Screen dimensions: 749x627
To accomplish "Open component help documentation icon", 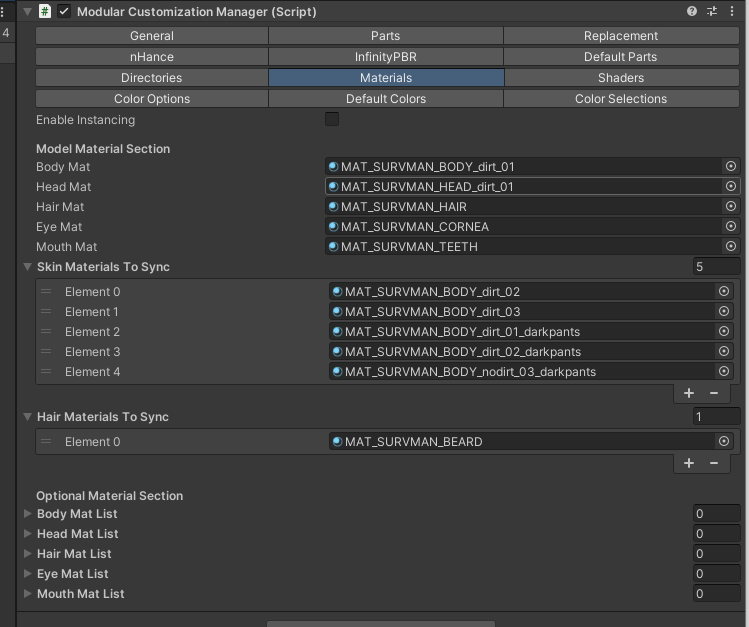I will pos(692,11).
